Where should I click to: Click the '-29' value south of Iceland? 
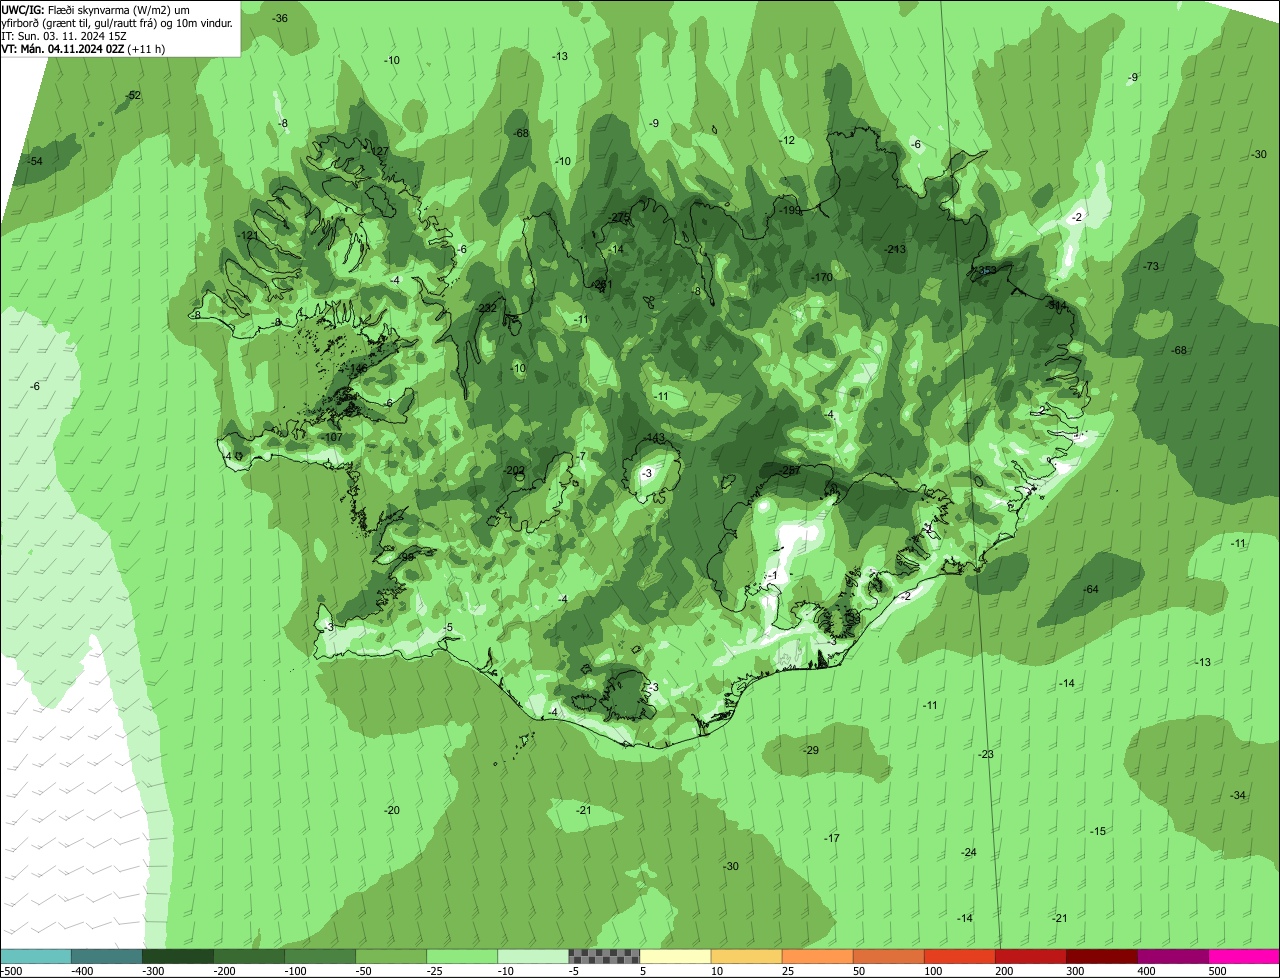point(811,750)
